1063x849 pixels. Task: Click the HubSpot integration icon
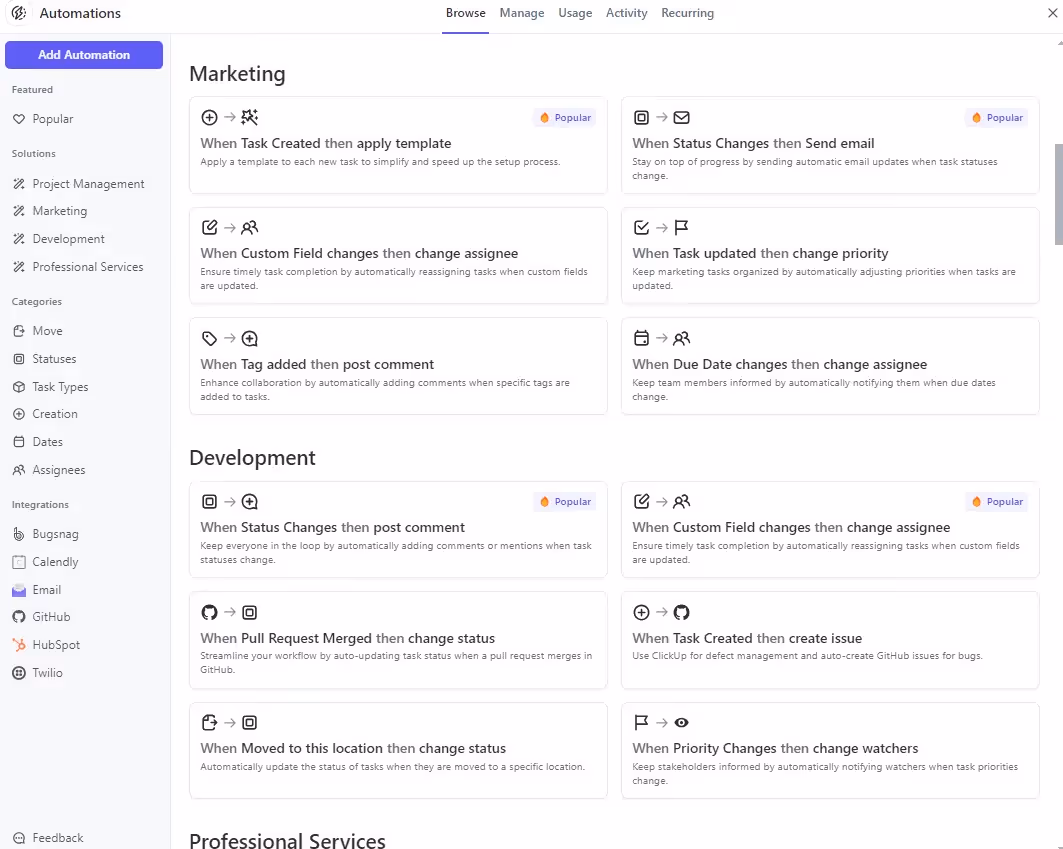pos(19,645)
